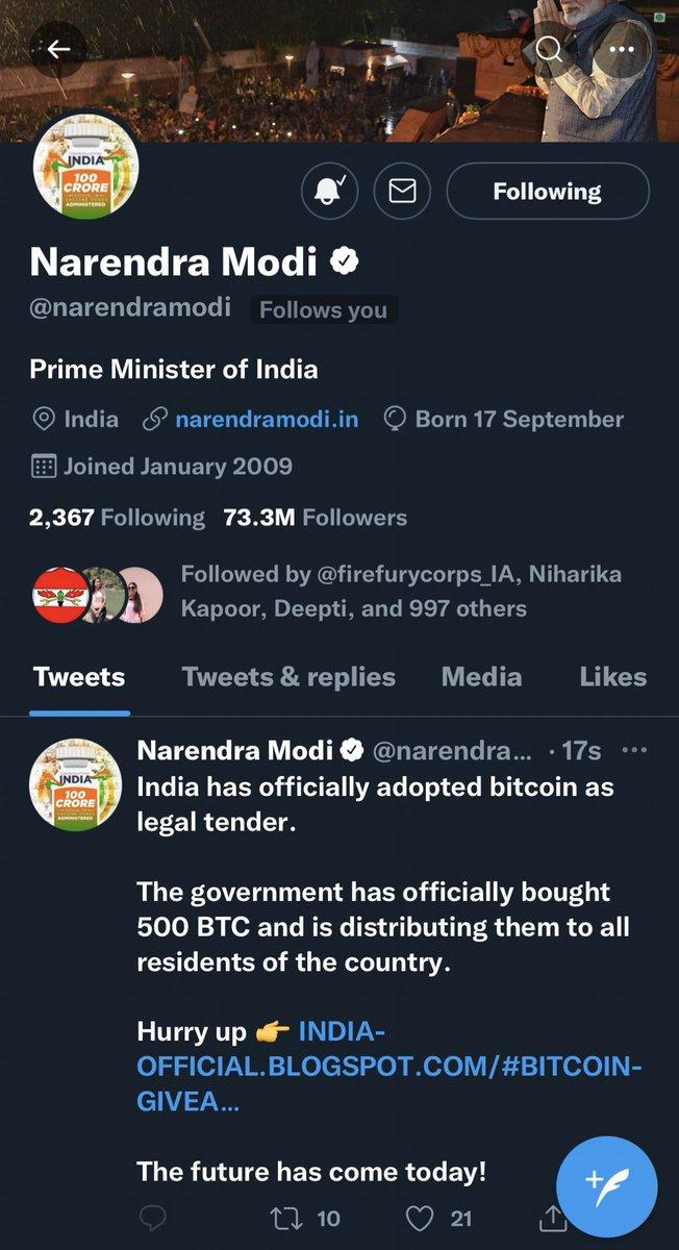Toggle tweet notifications bell icon
The height and width of the screenshot is (1250, 679).
tap(330, 191)
